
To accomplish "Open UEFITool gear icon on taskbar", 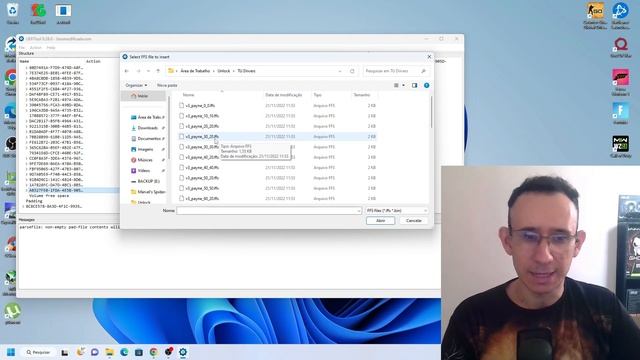I will pyautogui.click(x=183, y=352).
